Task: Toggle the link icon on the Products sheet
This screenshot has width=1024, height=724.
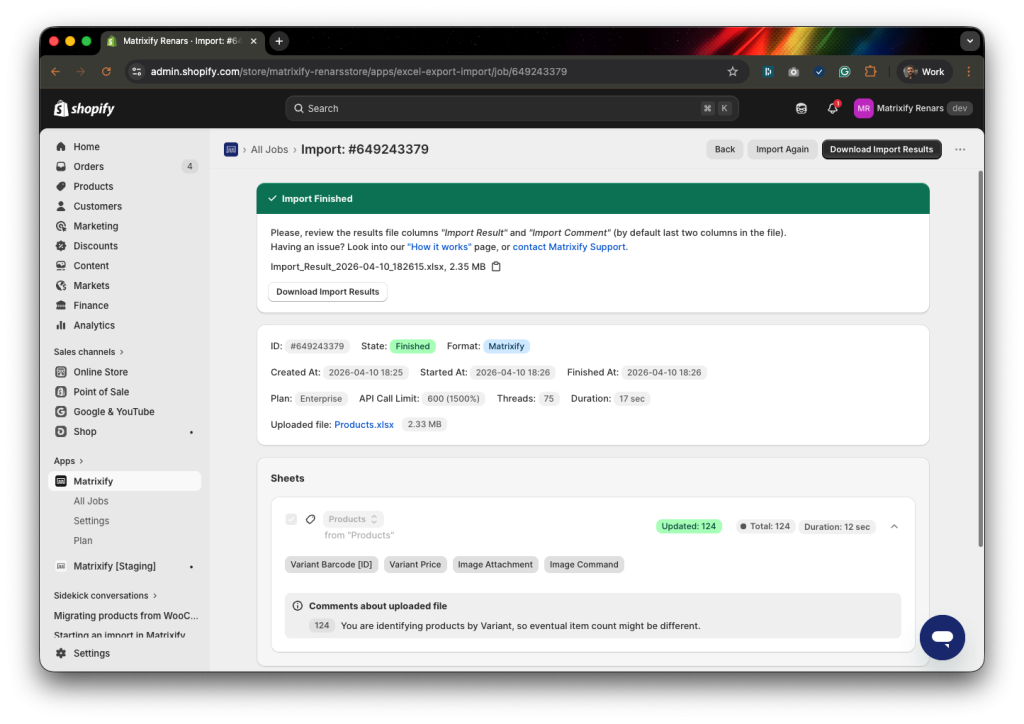Action: pyautogui.click(x=309, y=520)
